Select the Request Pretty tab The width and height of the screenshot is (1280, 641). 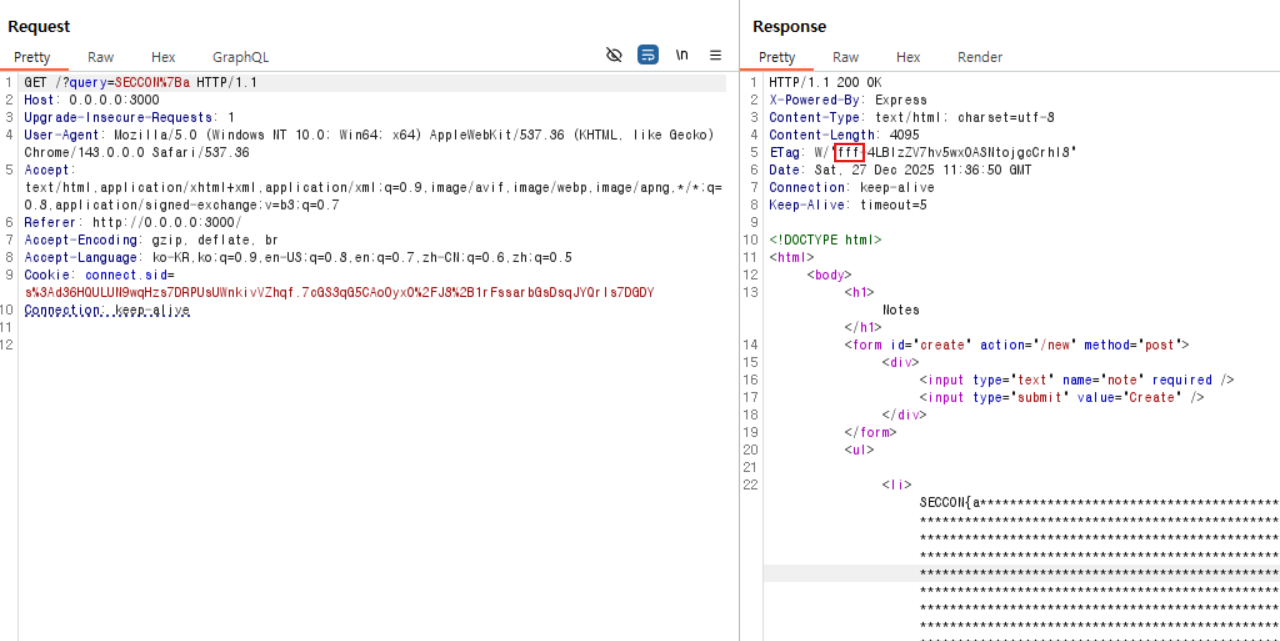click(32, 57)
